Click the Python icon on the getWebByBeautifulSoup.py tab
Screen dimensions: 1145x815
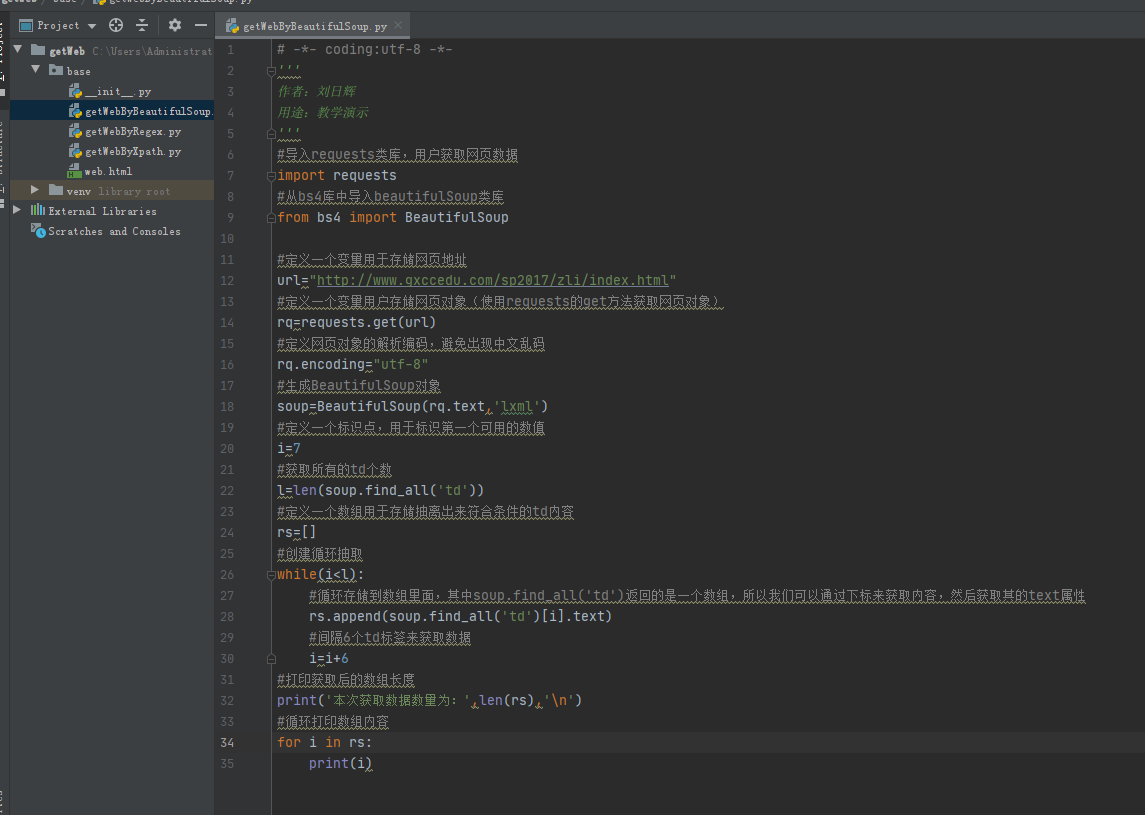[232, 27]
